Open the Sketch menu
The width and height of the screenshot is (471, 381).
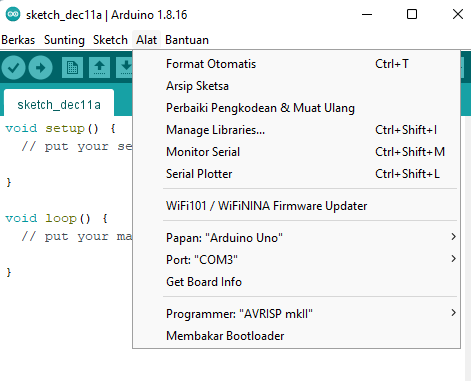[110, 40]
